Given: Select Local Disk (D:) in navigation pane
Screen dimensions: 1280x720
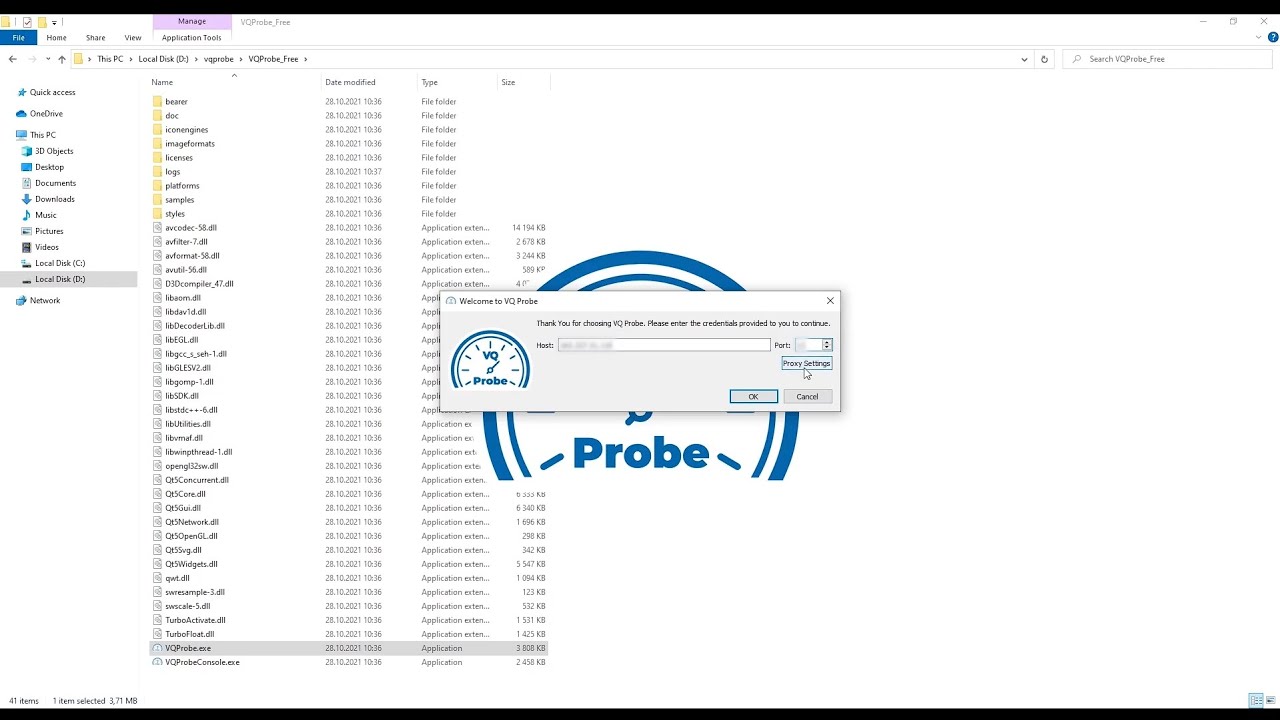Looking at the screenshot, I should click(60, 279).
